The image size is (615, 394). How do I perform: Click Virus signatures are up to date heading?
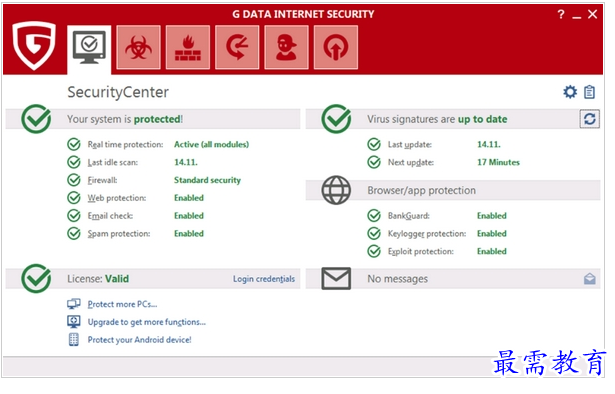437,119
